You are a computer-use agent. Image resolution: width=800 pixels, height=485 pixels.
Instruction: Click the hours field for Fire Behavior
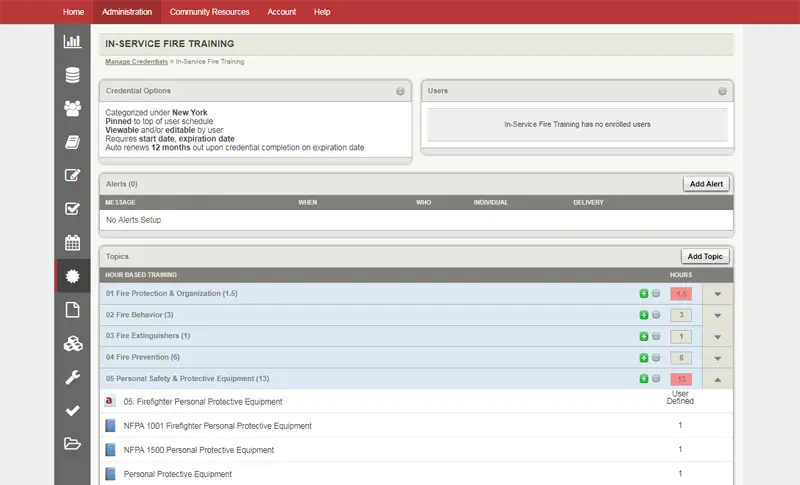681,315
